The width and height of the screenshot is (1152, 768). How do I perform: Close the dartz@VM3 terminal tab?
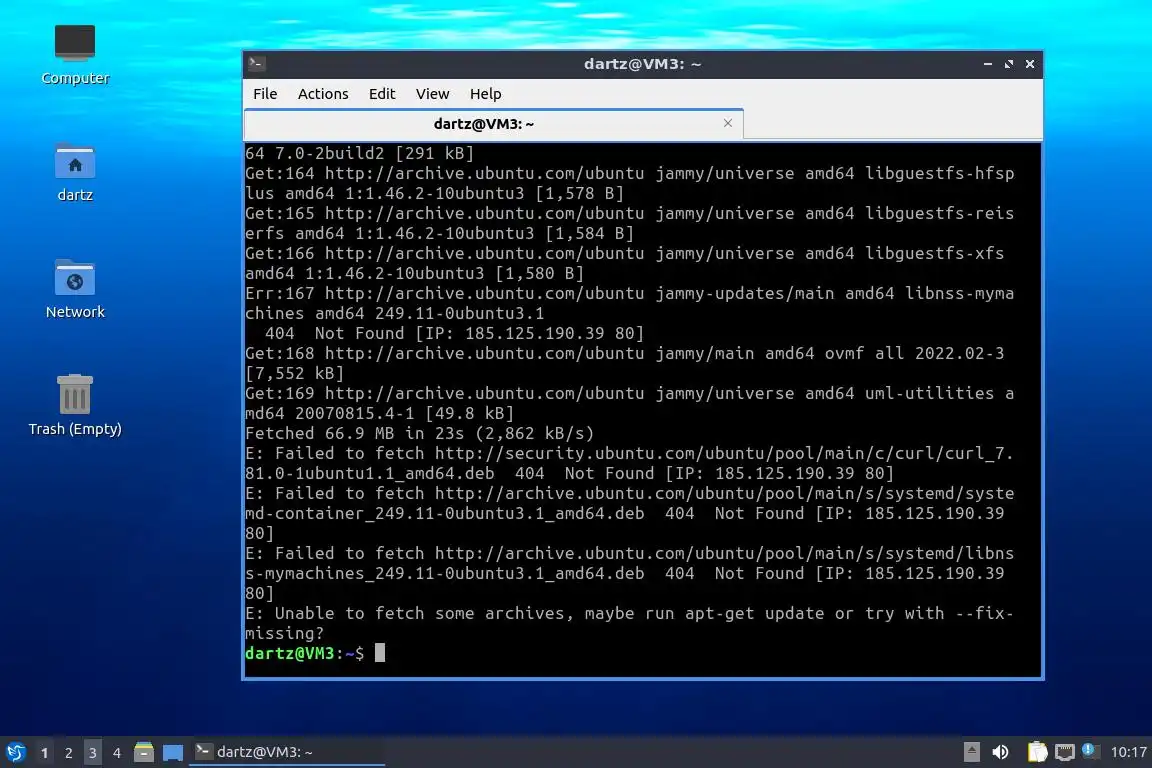point(727,123)
